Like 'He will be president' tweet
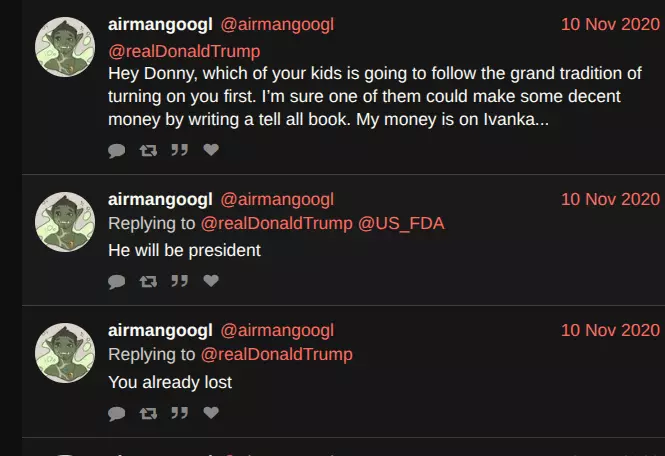Viewport: 665px width, 456px height. coord(211,280)
